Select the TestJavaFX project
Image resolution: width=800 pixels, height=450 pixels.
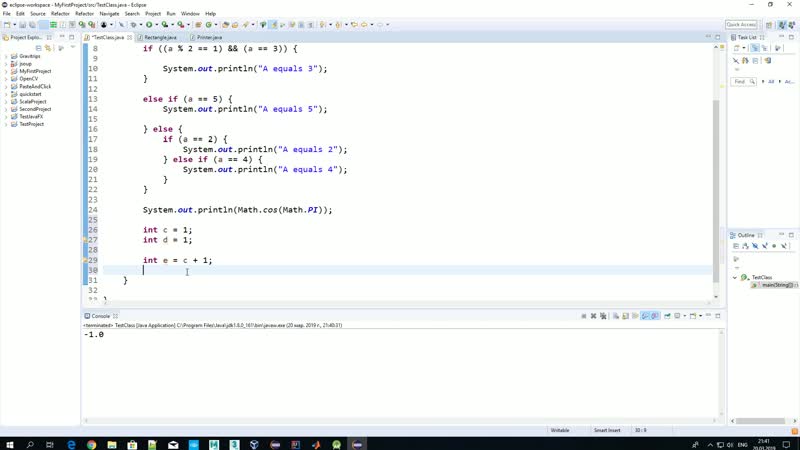click(31, 117)
